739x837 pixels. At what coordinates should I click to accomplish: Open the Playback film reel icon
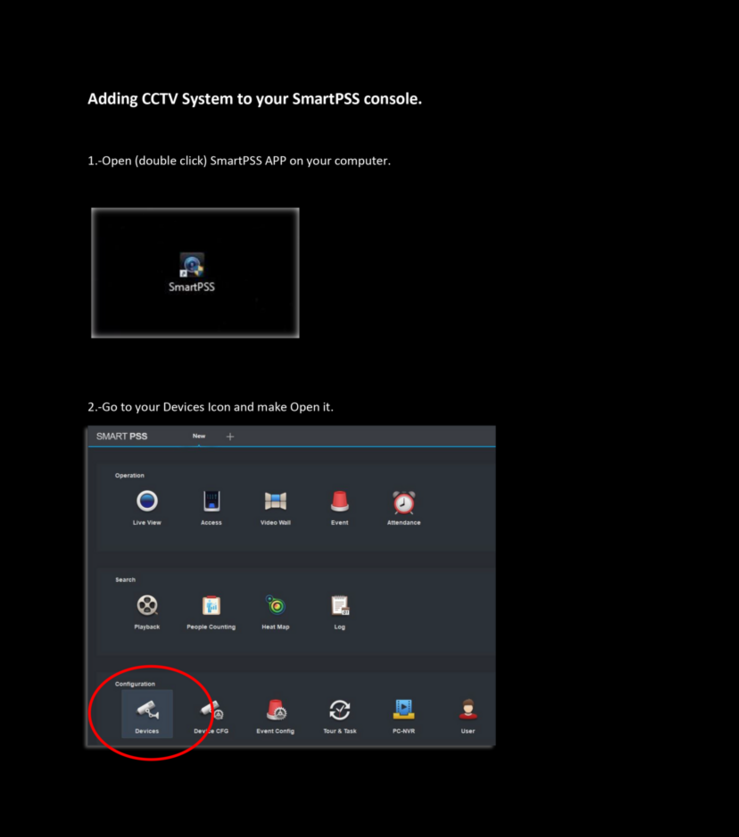[147, 605]
